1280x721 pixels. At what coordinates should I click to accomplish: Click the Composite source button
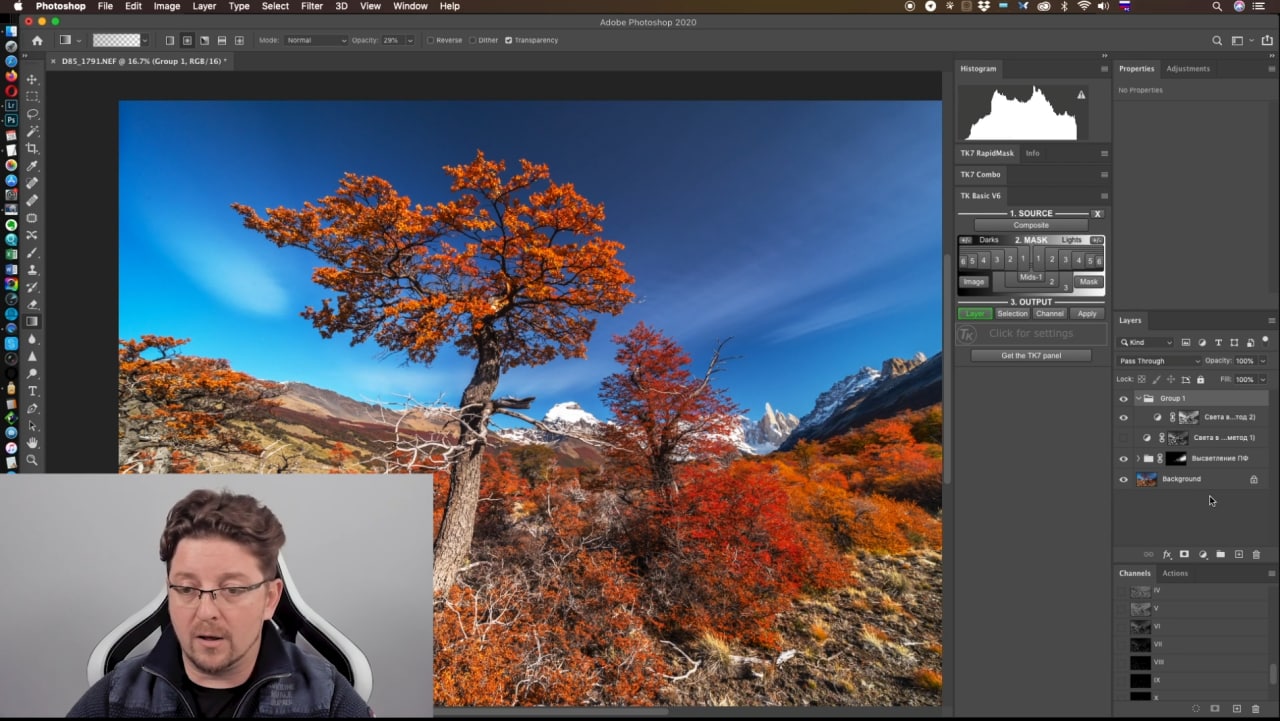1031,226
